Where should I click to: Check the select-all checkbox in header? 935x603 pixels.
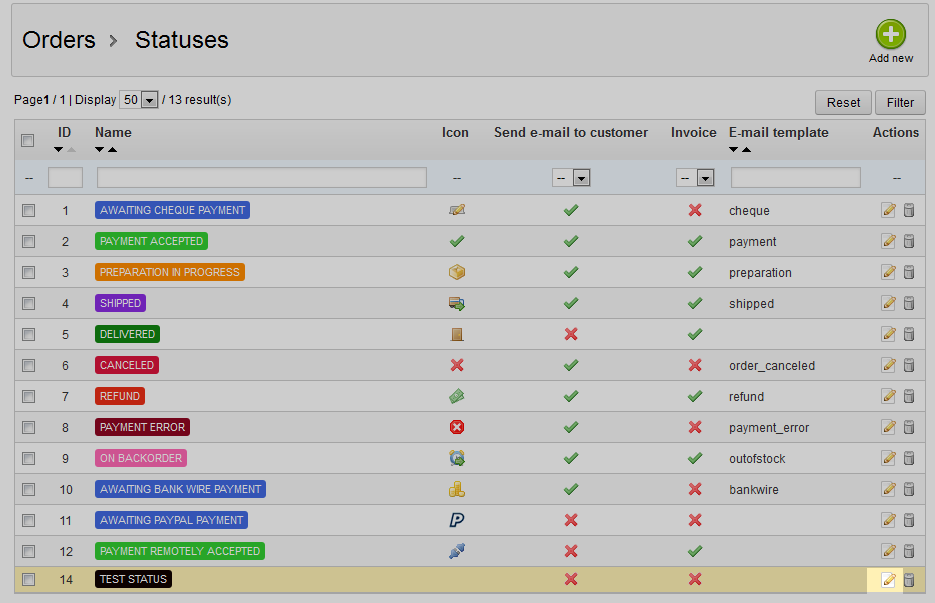pos(28,140)
